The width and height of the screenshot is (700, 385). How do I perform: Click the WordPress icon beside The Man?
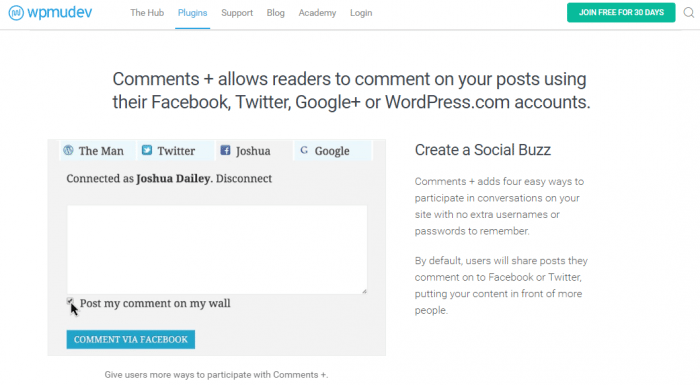tap(68, 150)
